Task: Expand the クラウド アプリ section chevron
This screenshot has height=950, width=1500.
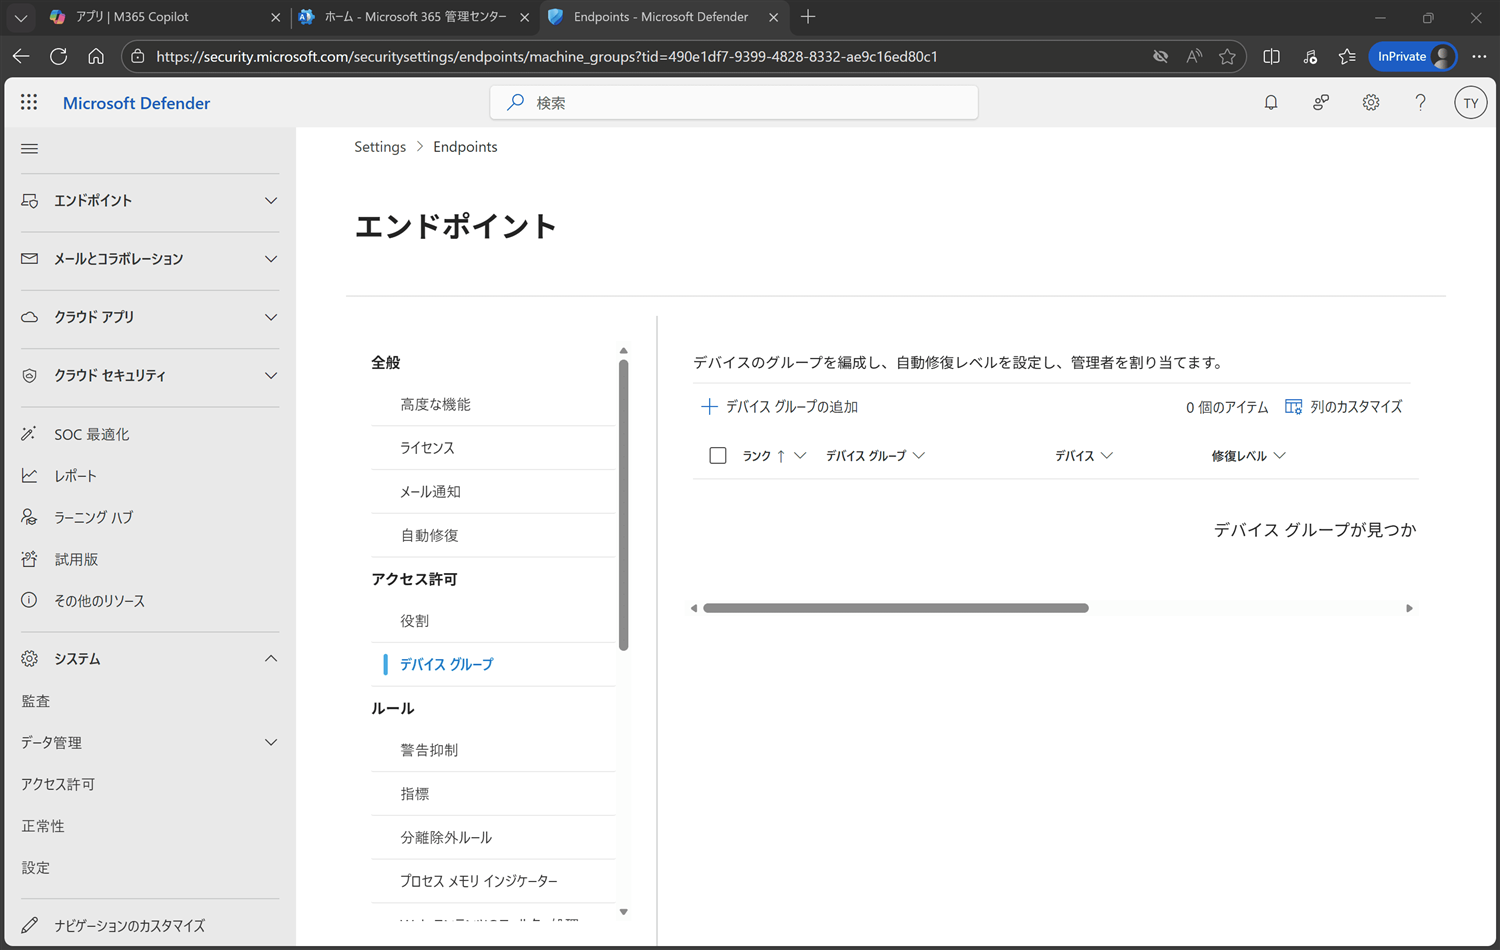Action: [271, 317]
